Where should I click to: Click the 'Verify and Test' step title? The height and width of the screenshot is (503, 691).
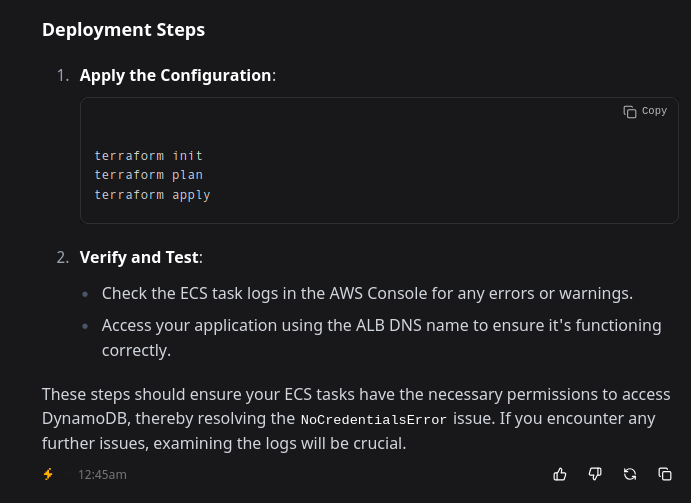[x=139, y=257]
